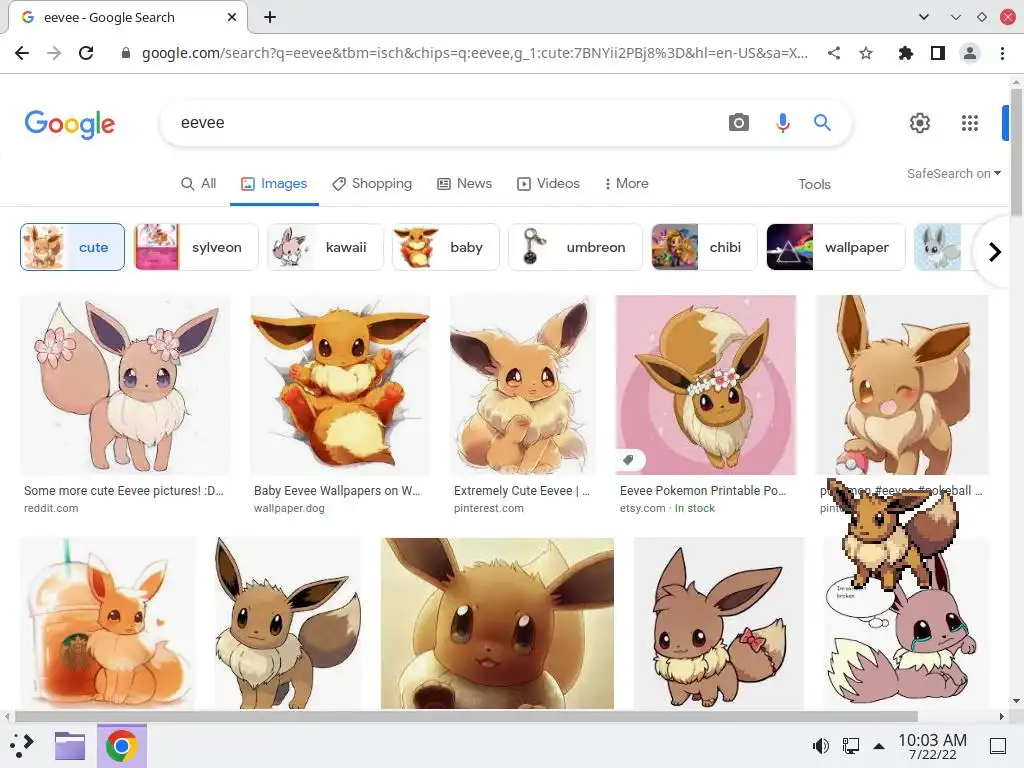
Task: Open the file manager from taskbar
Action: (x=70, y=745)
